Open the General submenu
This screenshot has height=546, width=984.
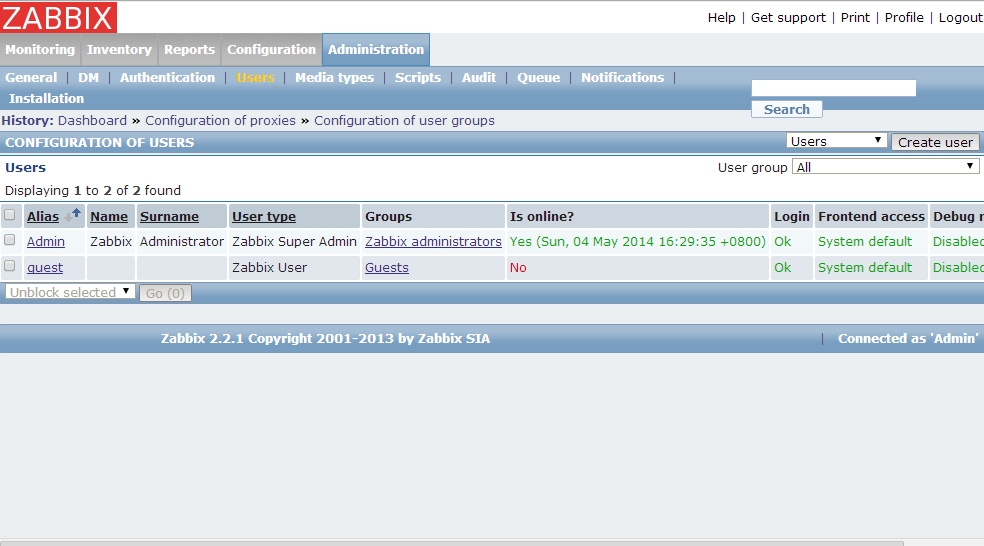31,78
